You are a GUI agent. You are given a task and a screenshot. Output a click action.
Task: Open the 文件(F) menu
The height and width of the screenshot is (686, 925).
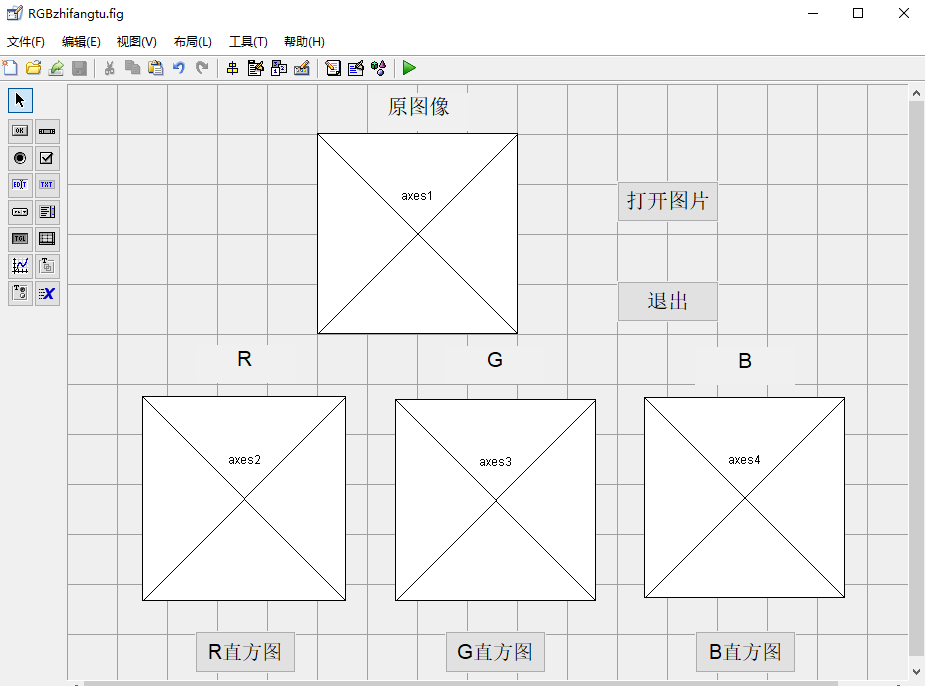tap(27, 41)
